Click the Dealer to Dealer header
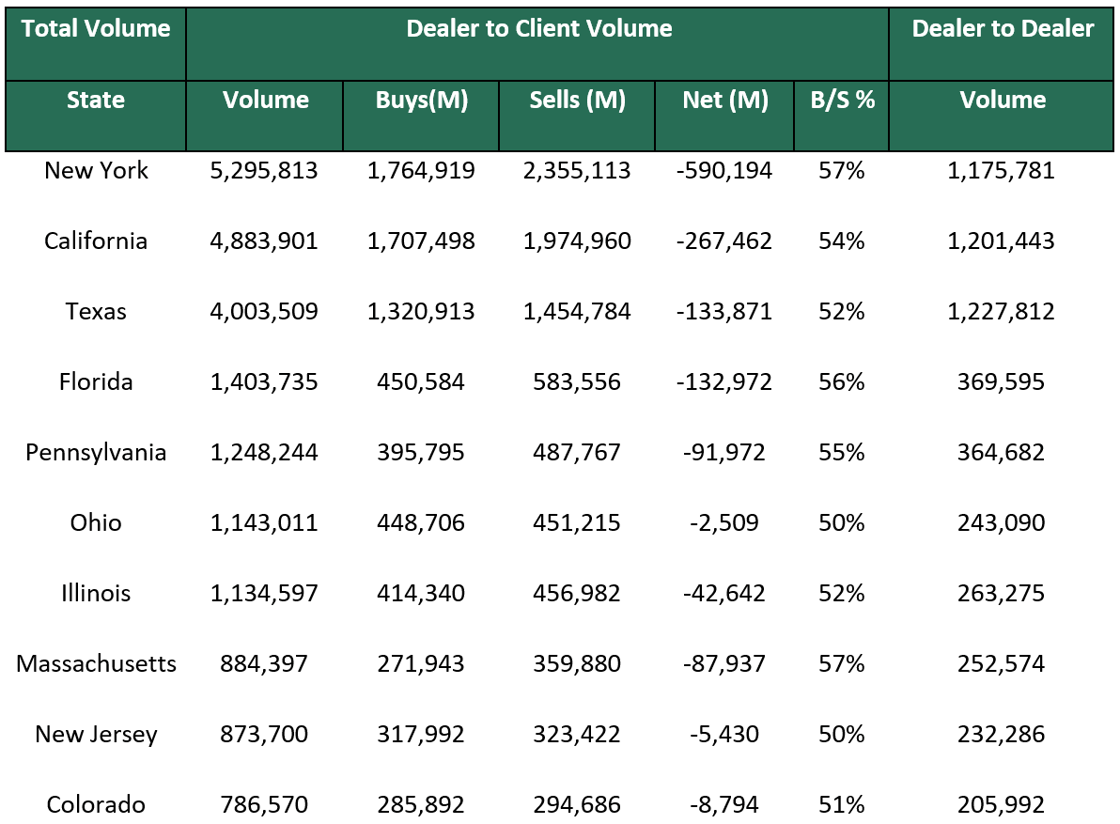Viewport: 1120px width, 824px height. (x=1002, y=29)
